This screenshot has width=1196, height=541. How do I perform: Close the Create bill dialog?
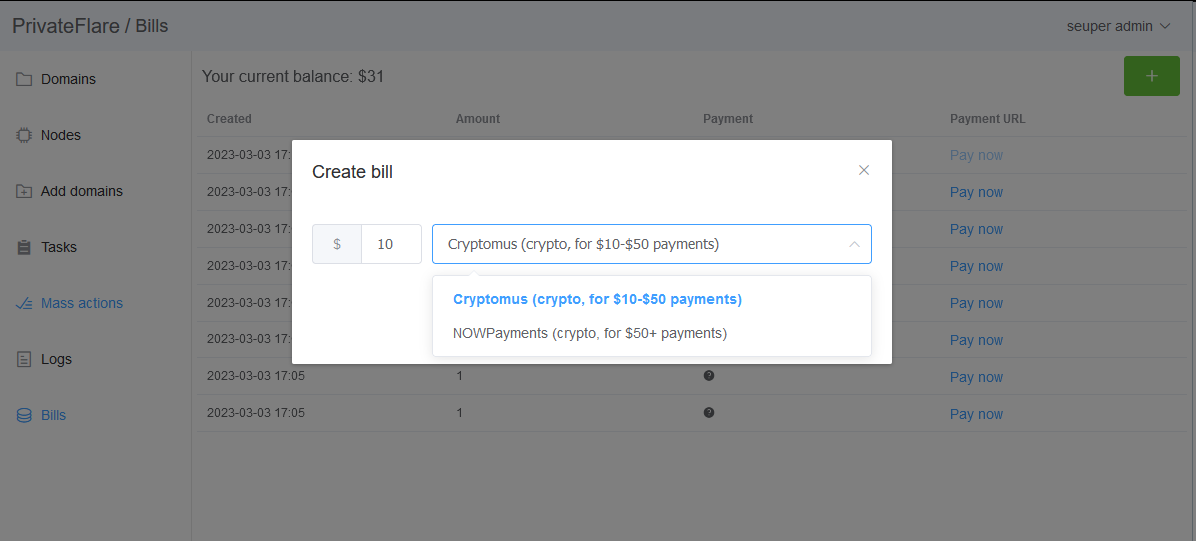tap(864, 170)
